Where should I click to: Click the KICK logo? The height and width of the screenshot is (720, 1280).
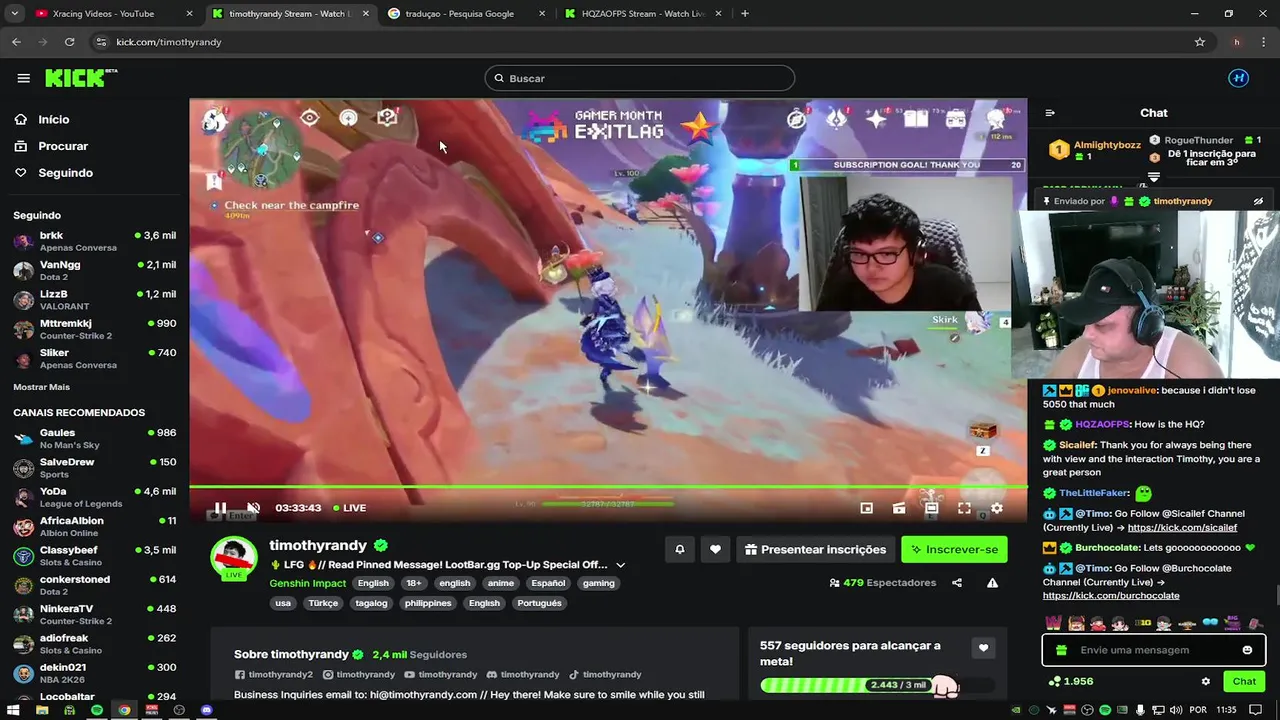[80, 78]
